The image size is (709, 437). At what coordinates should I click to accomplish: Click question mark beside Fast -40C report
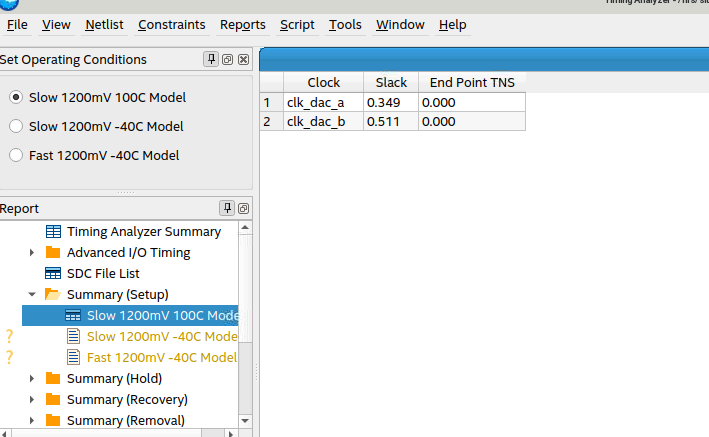click(x=9, y=357)
